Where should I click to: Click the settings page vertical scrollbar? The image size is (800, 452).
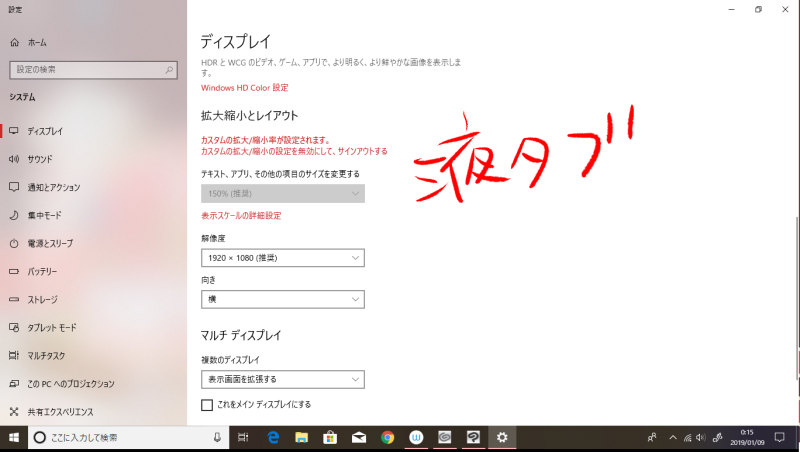(796, 297)
